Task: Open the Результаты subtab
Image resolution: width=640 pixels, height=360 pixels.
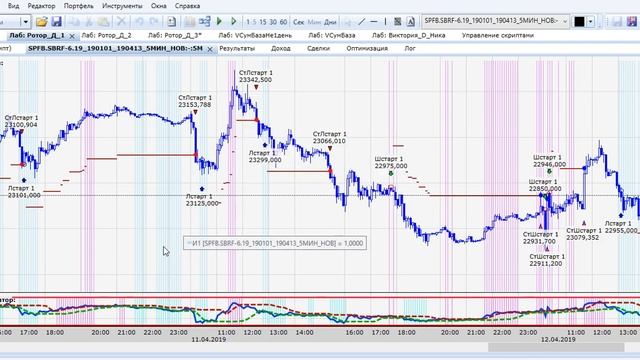Action: pyautogui.click(x=237, y=48)
